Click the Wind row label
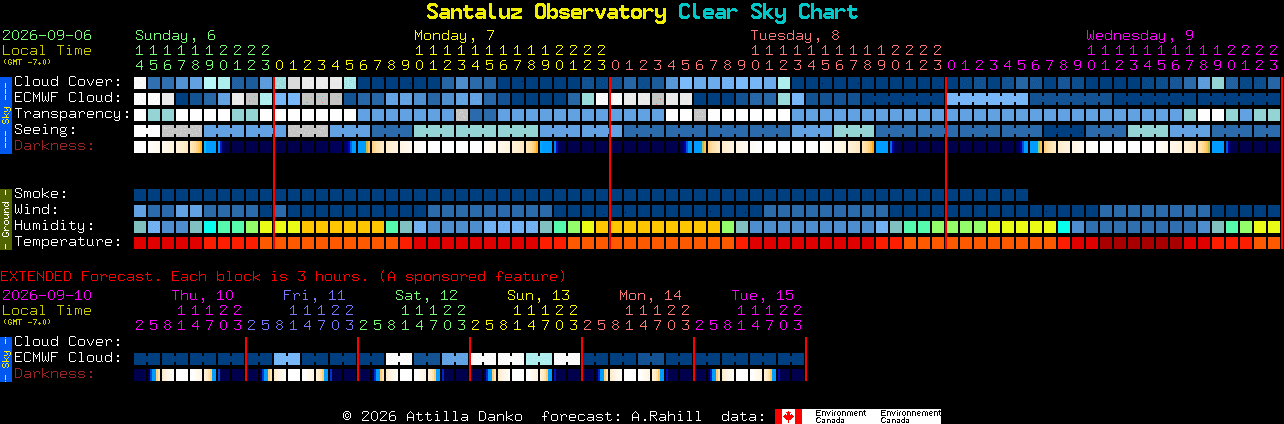This screenshot has width=1284, height=424. pyautogui.click(x=36, y=210)
